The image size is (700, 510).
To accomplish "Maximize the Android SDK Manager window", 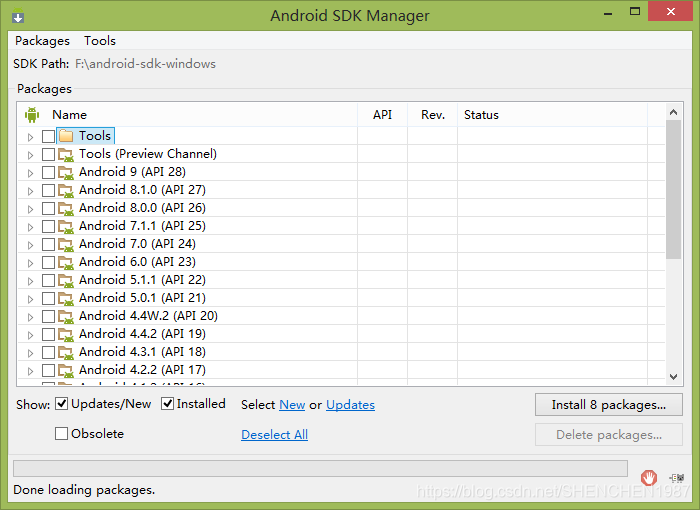I will [x=635, y=12].
